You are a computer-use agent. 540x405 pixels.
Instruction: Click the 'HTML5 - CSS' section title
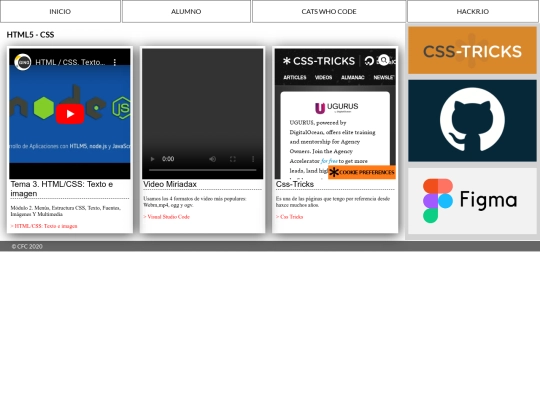(30, 35)
